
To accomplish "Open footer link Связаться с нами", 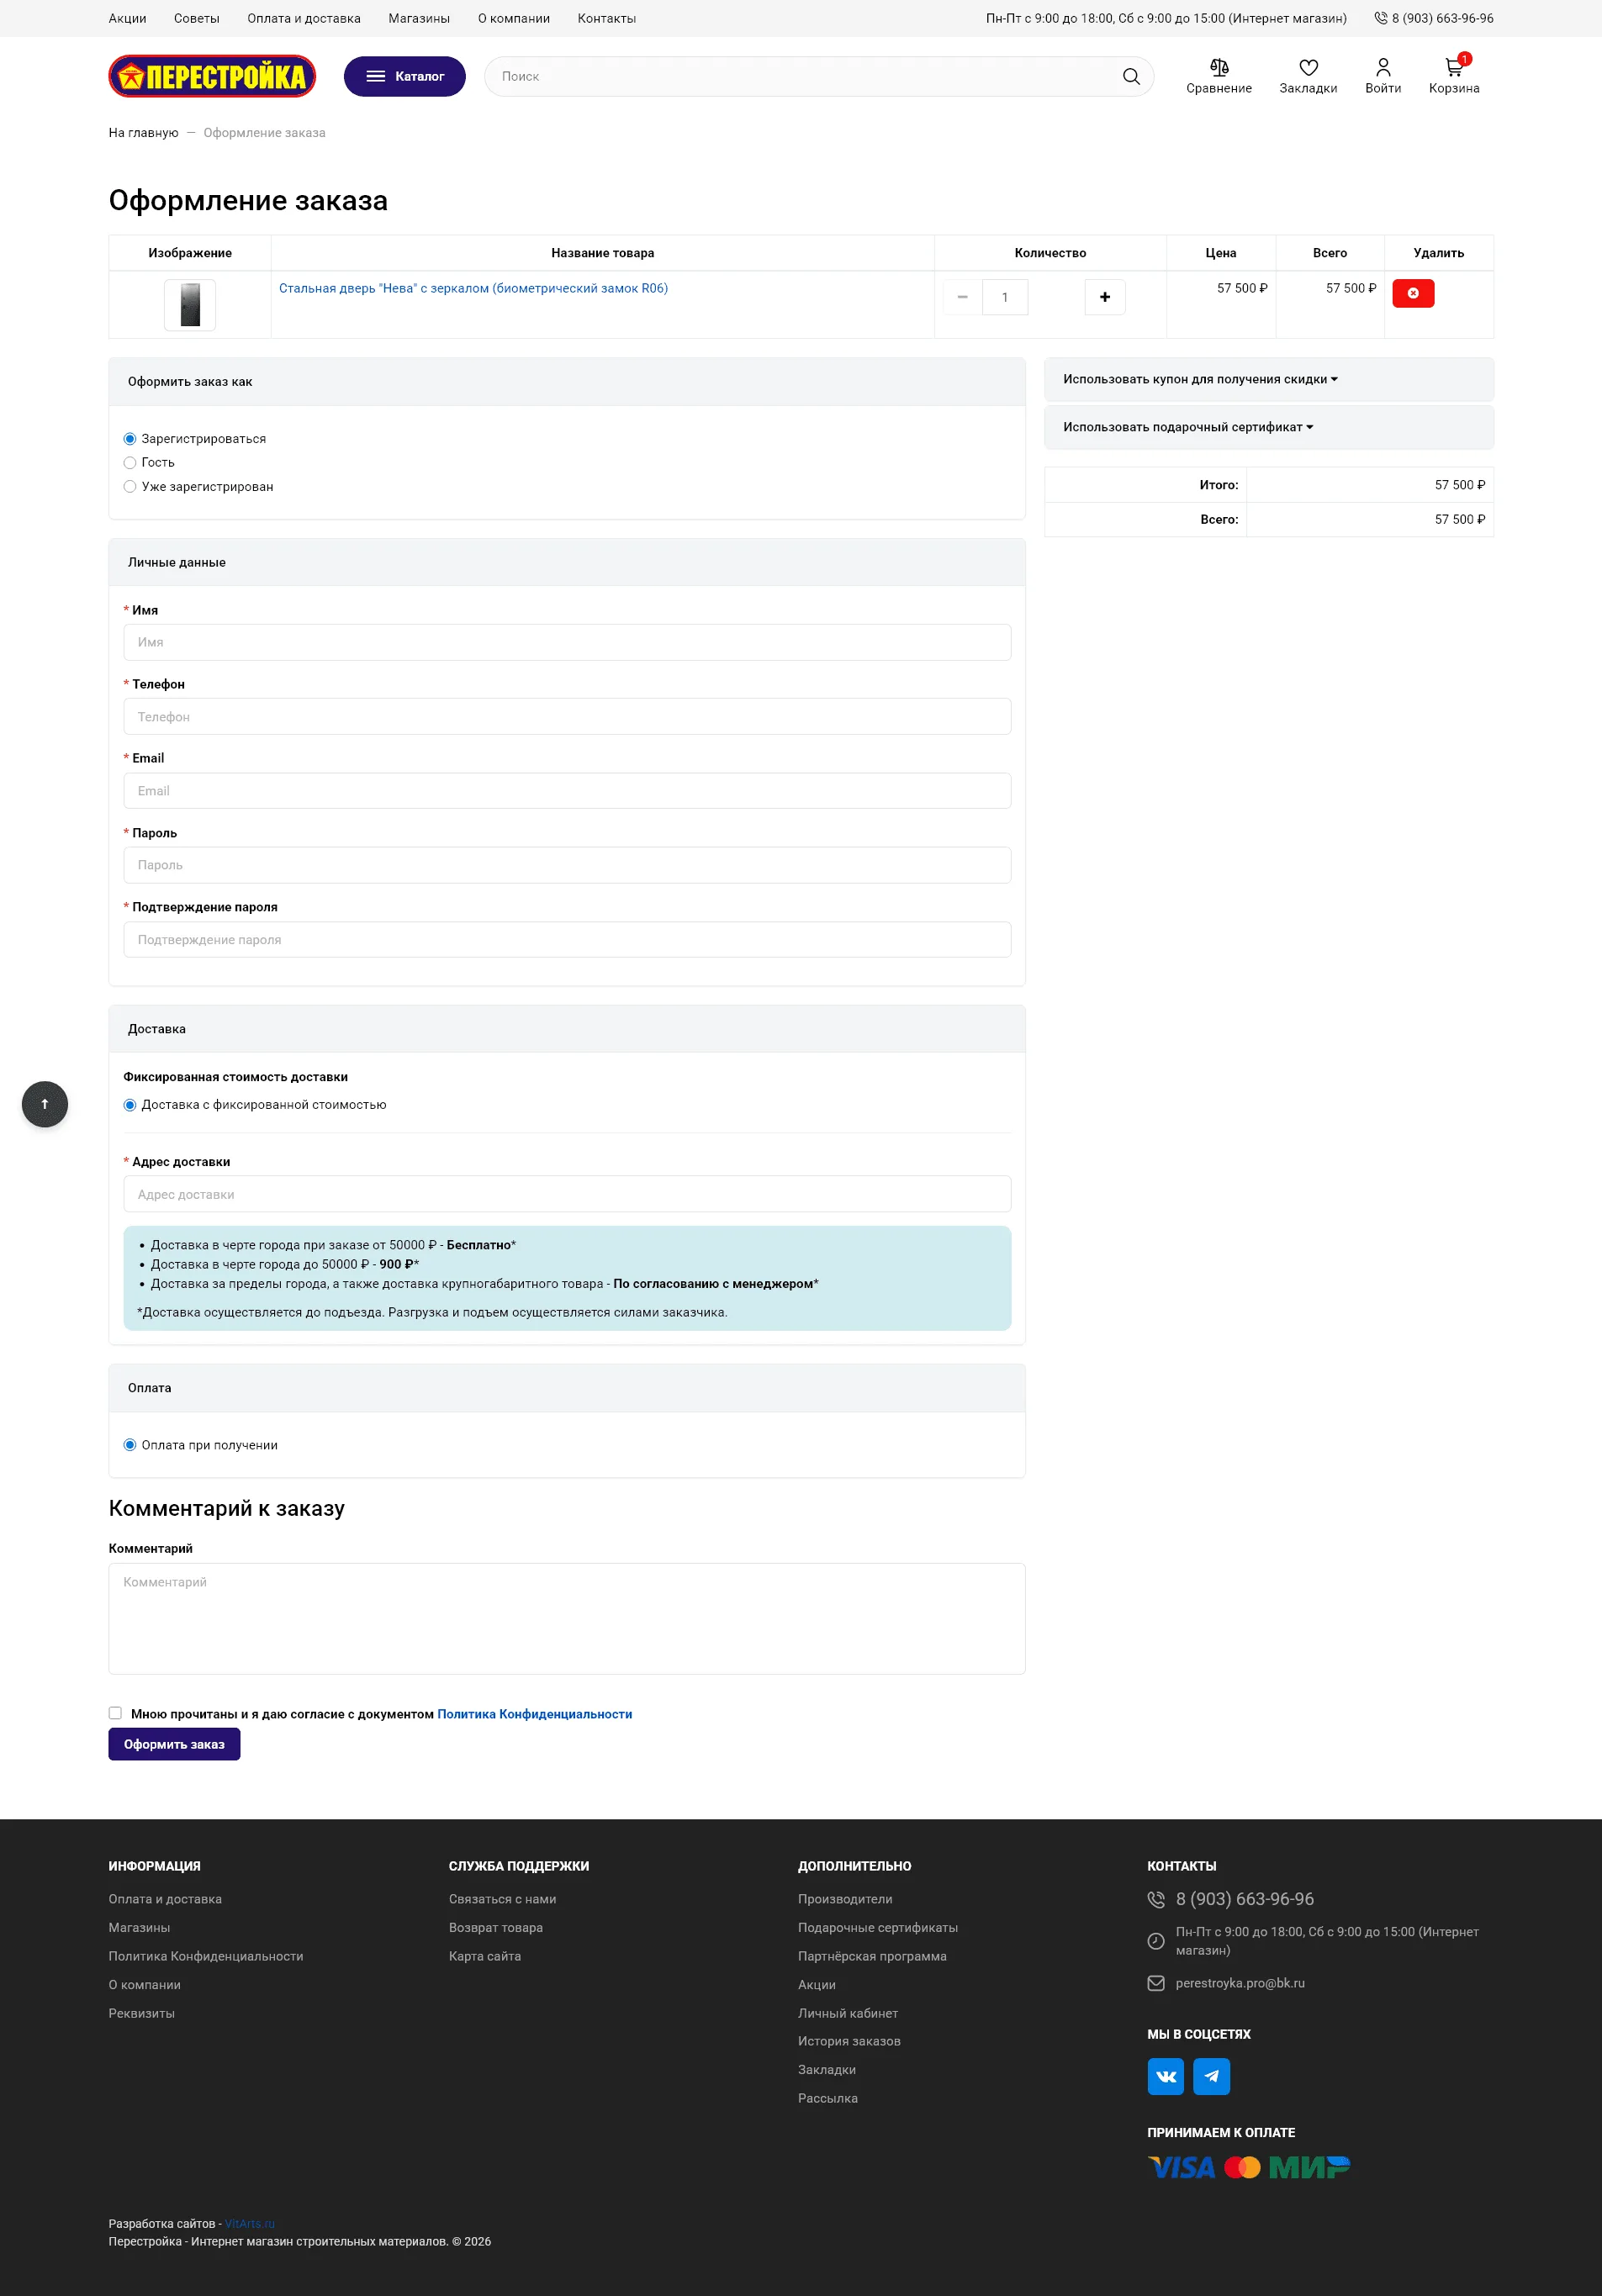I will coord(503,1899).
